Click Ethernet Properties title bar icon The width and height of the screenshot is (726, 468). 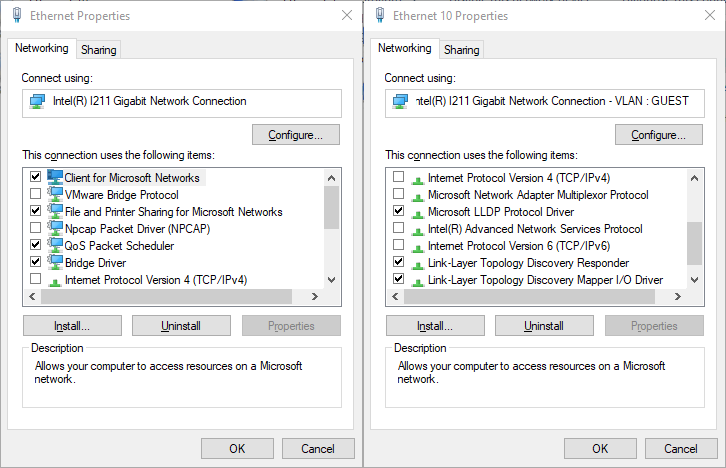[x=17, y=15]
